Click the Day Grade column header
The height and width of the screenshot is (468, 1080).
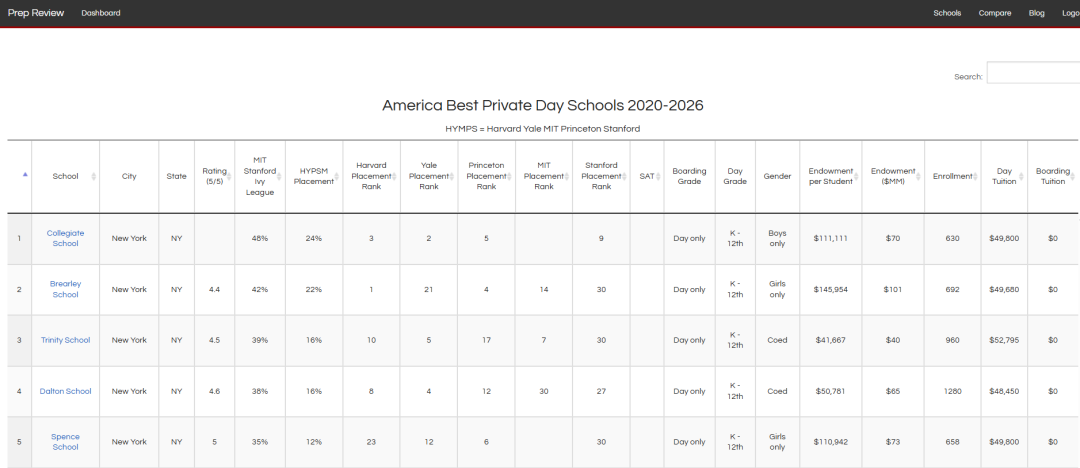pyautogui.click(x=735, y=176)
